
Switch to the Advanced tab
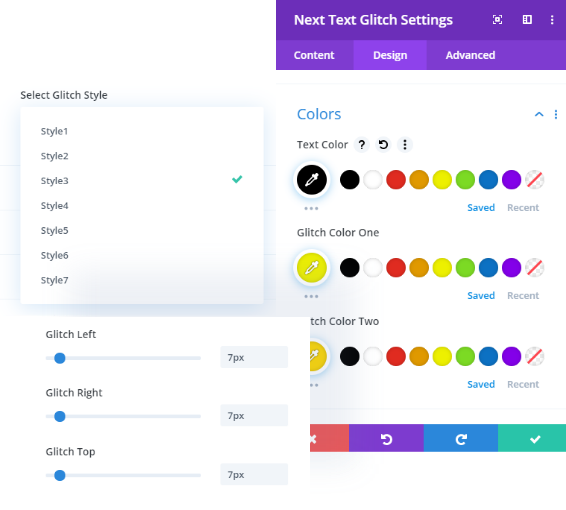470,55
